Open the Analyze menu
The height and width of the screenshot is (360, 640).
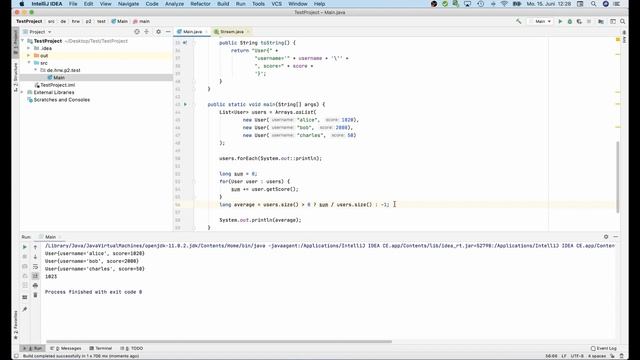(174, 4)
